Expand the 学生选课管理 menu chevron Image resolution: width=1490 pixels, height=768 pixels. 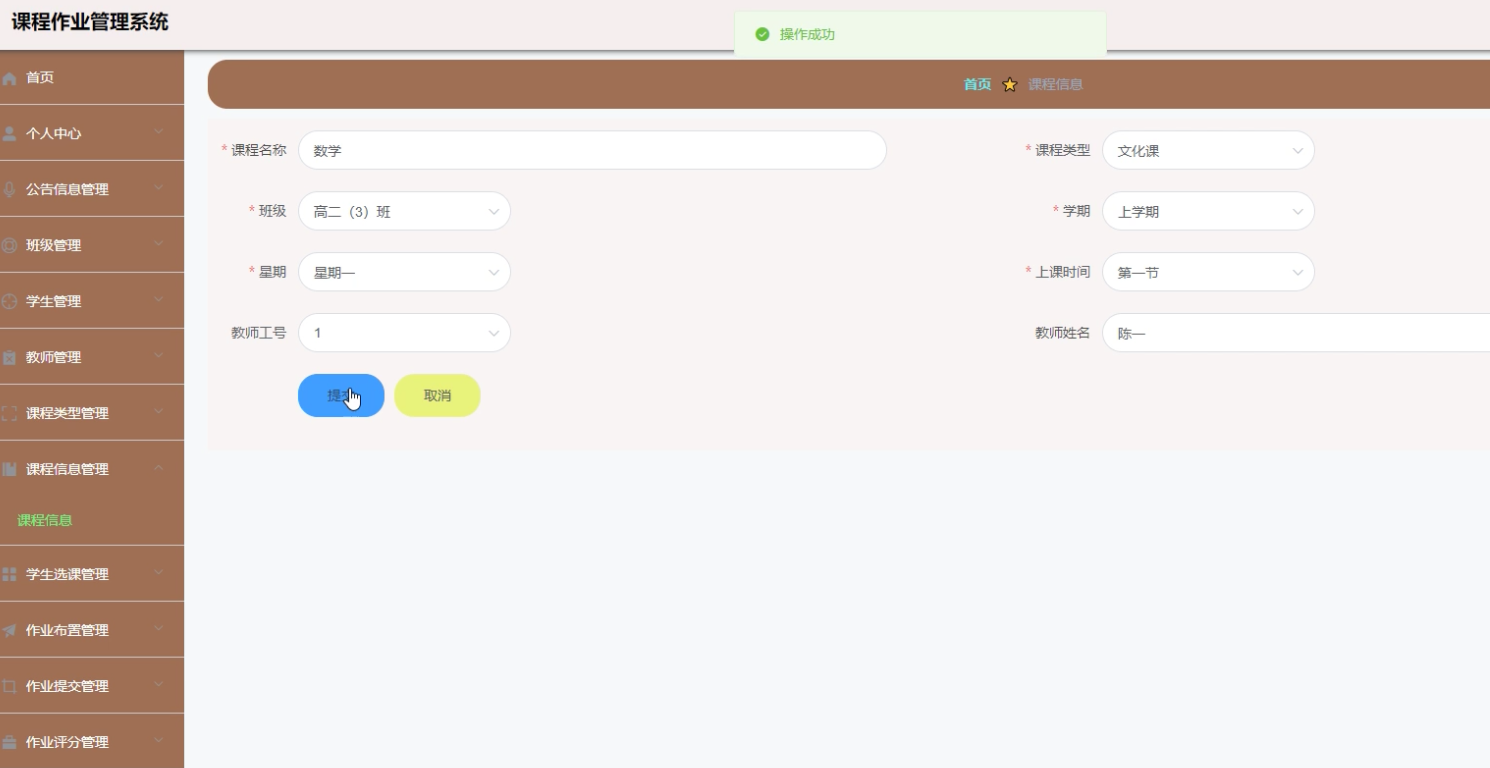159,574
